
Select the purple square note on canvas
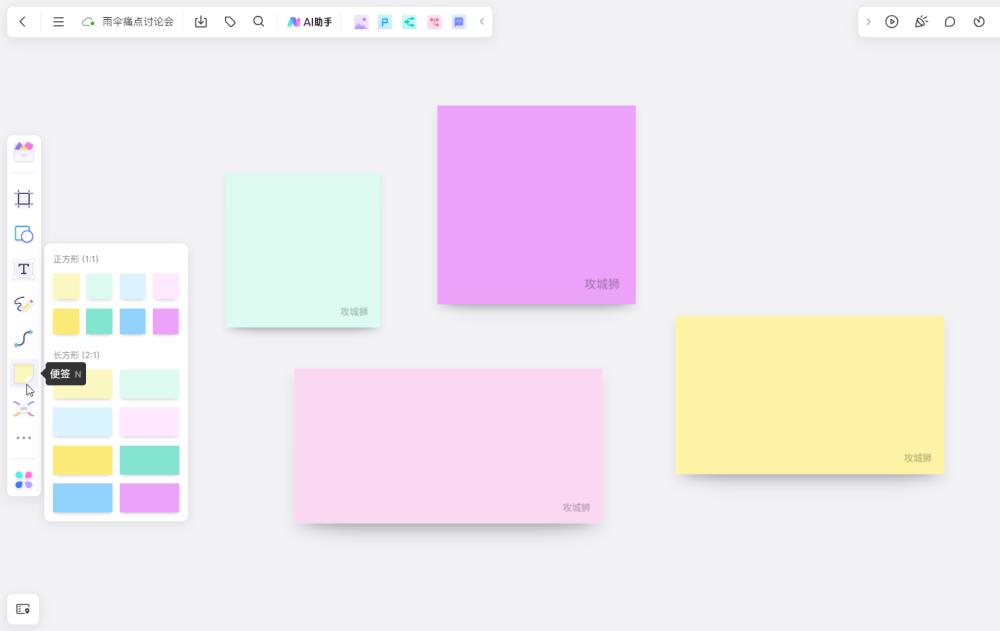click(536, 205)
